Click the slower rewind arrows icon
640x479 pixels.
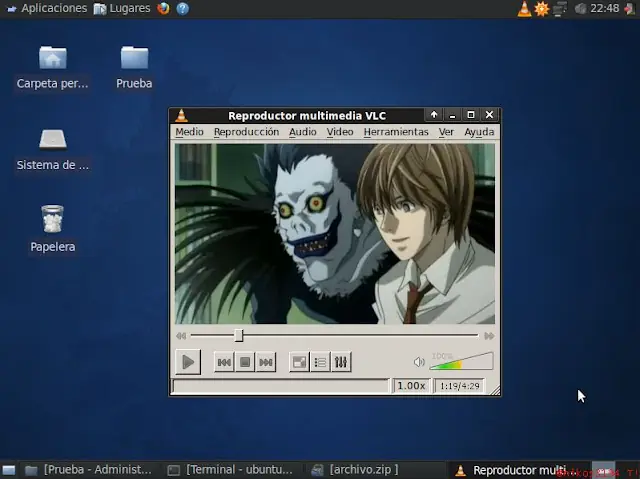[x=181, y=336]
